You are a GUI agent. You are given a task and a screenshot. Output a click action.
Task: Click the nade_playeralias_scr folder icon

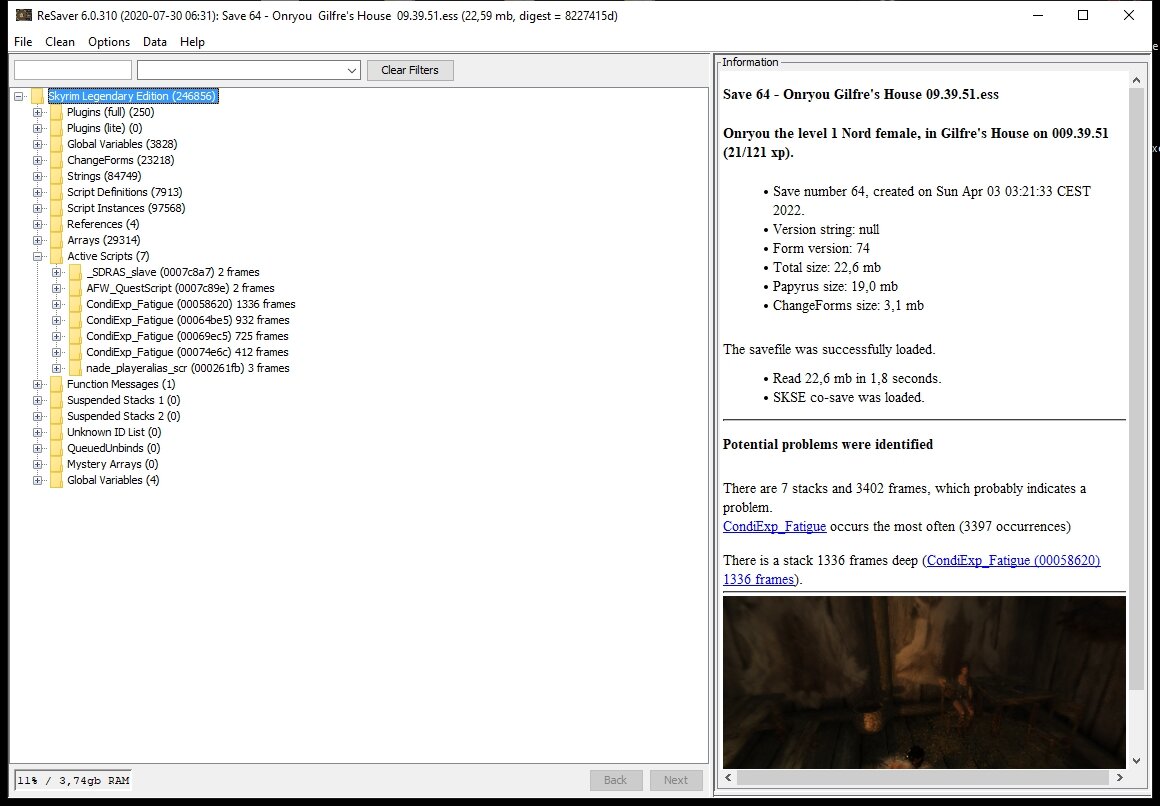(x=75, y=369)
